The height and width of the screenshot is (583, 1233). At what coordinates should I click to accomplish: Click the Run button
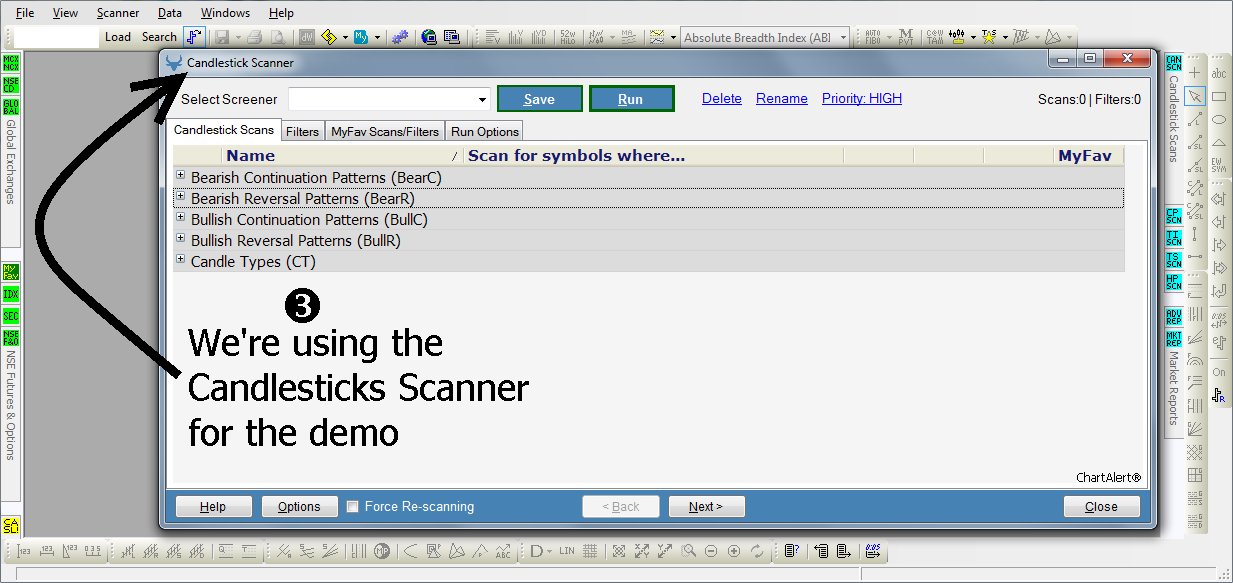tap(631, 99)
